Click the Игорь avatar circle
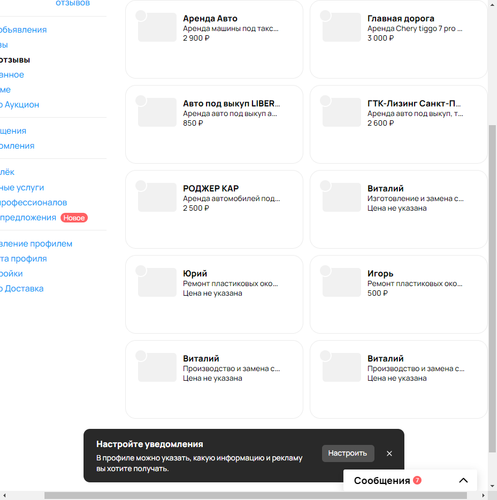Image resolution: width=497 pixels, height=500 pixels. 325,270
